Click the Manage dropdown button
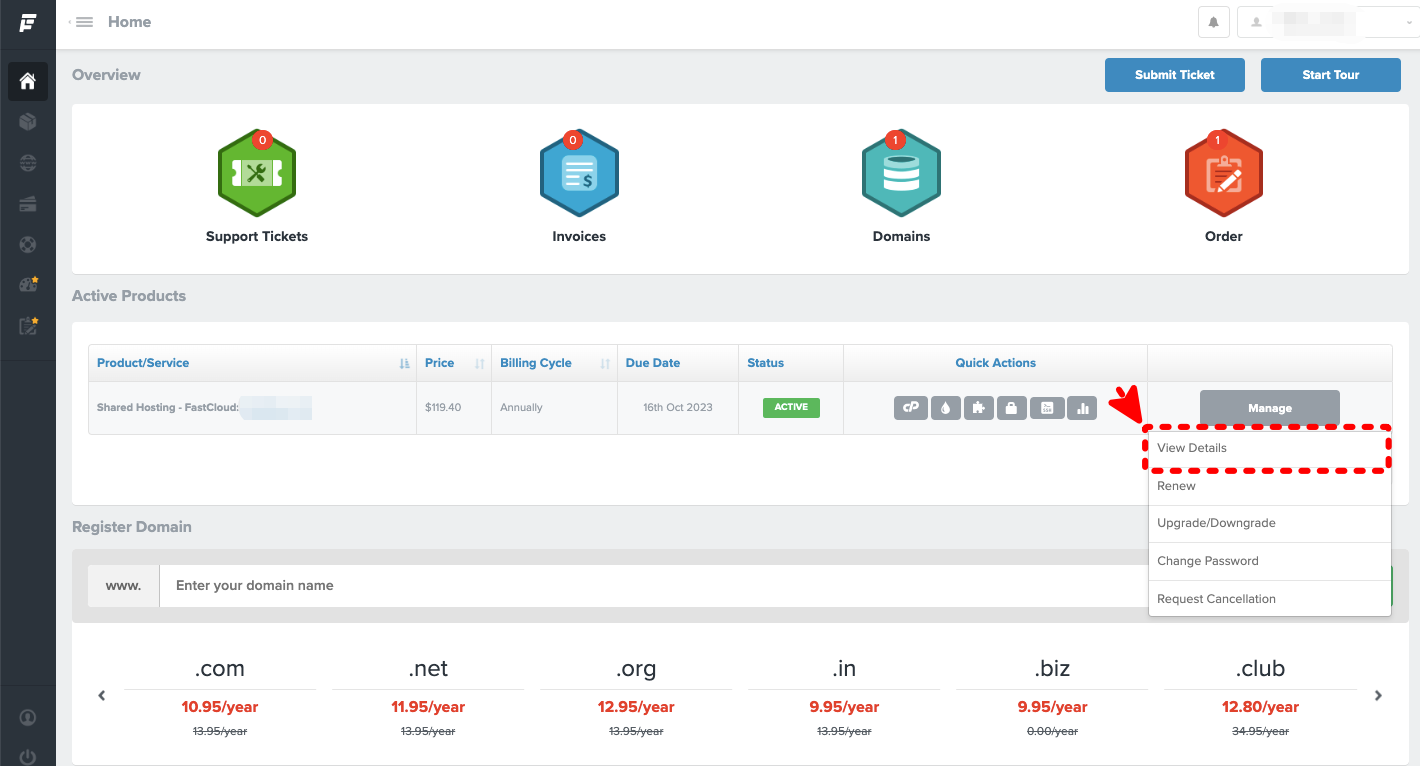The height and width of the screenshot is (766, 1420). pyautogui.click(x=1269, y=408)
